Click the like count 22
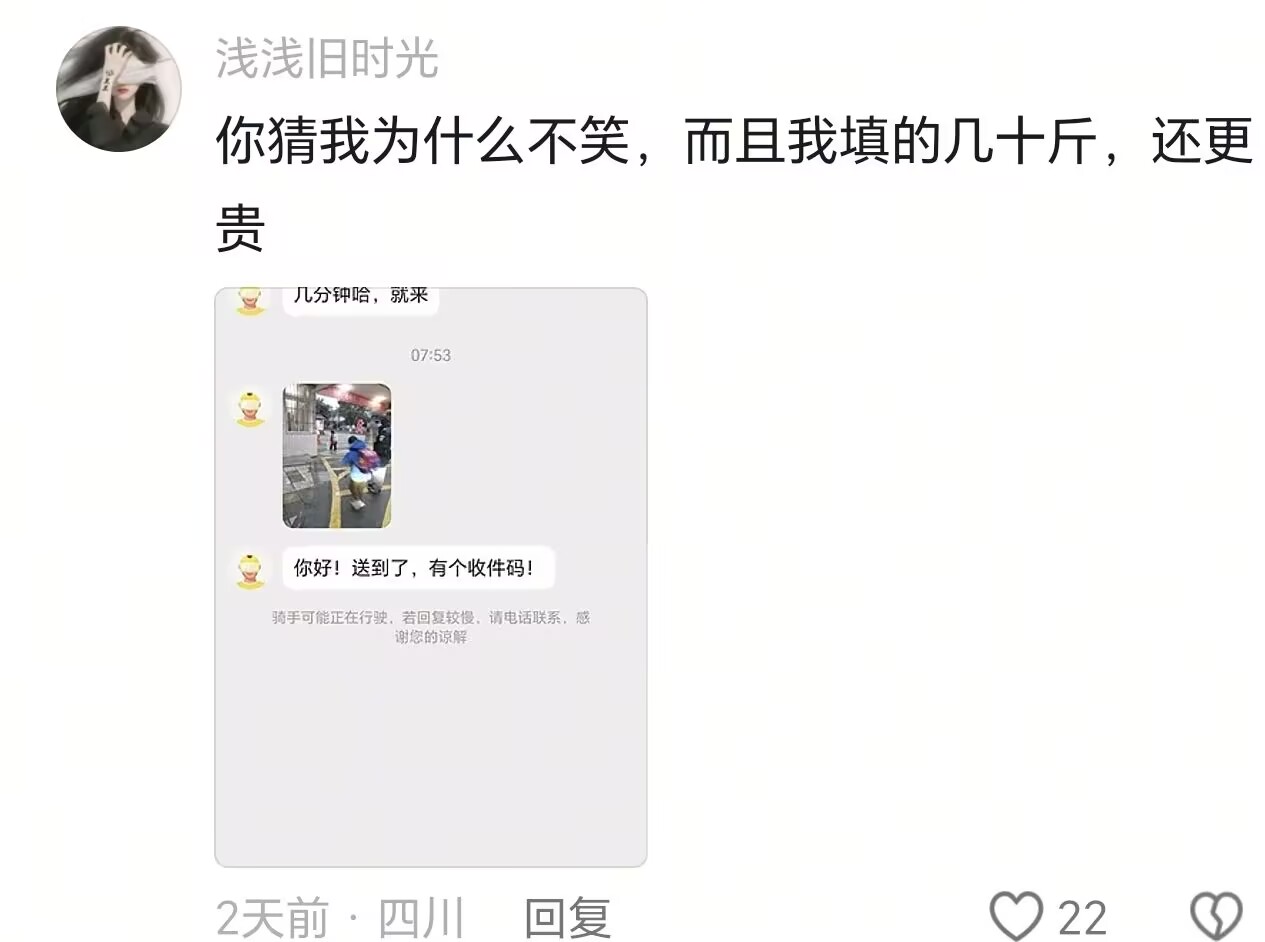The width and height of the screenshot is (1265, 942). 1082,918
